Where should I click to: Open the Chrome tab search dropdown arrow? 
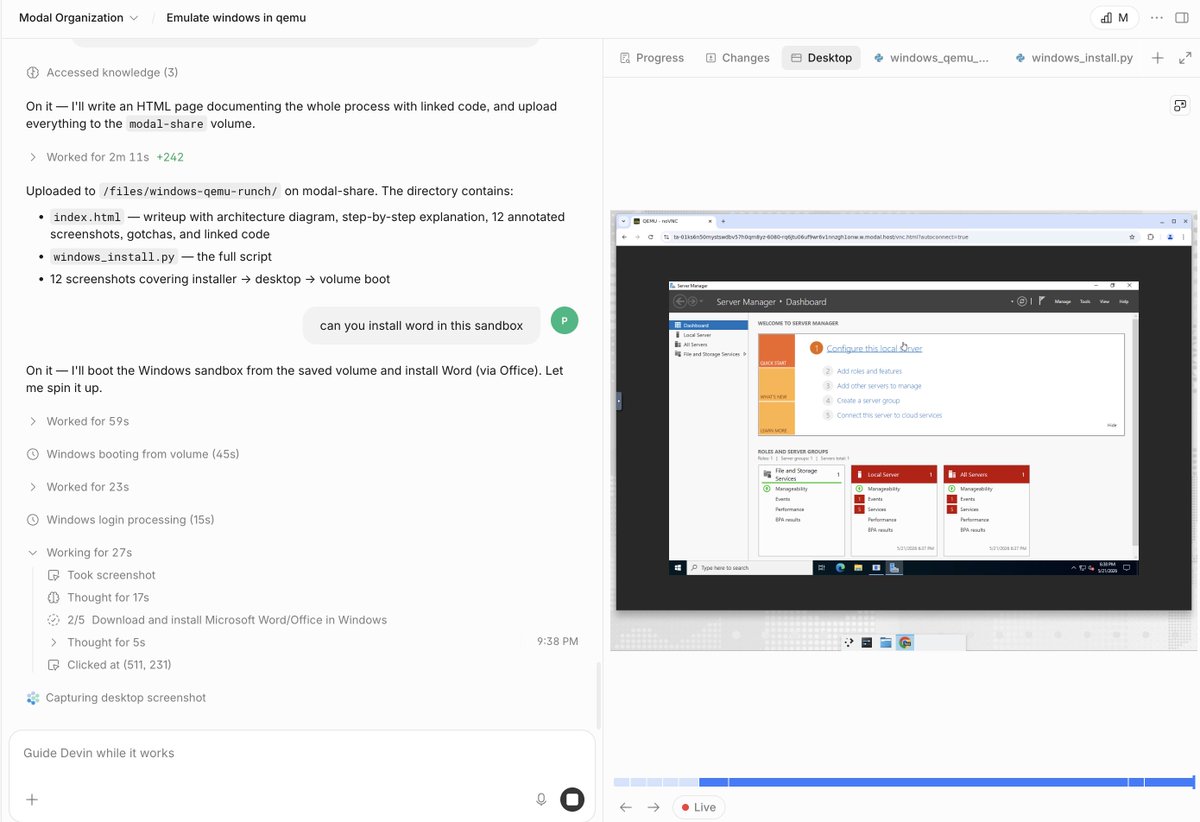point(624,221)
